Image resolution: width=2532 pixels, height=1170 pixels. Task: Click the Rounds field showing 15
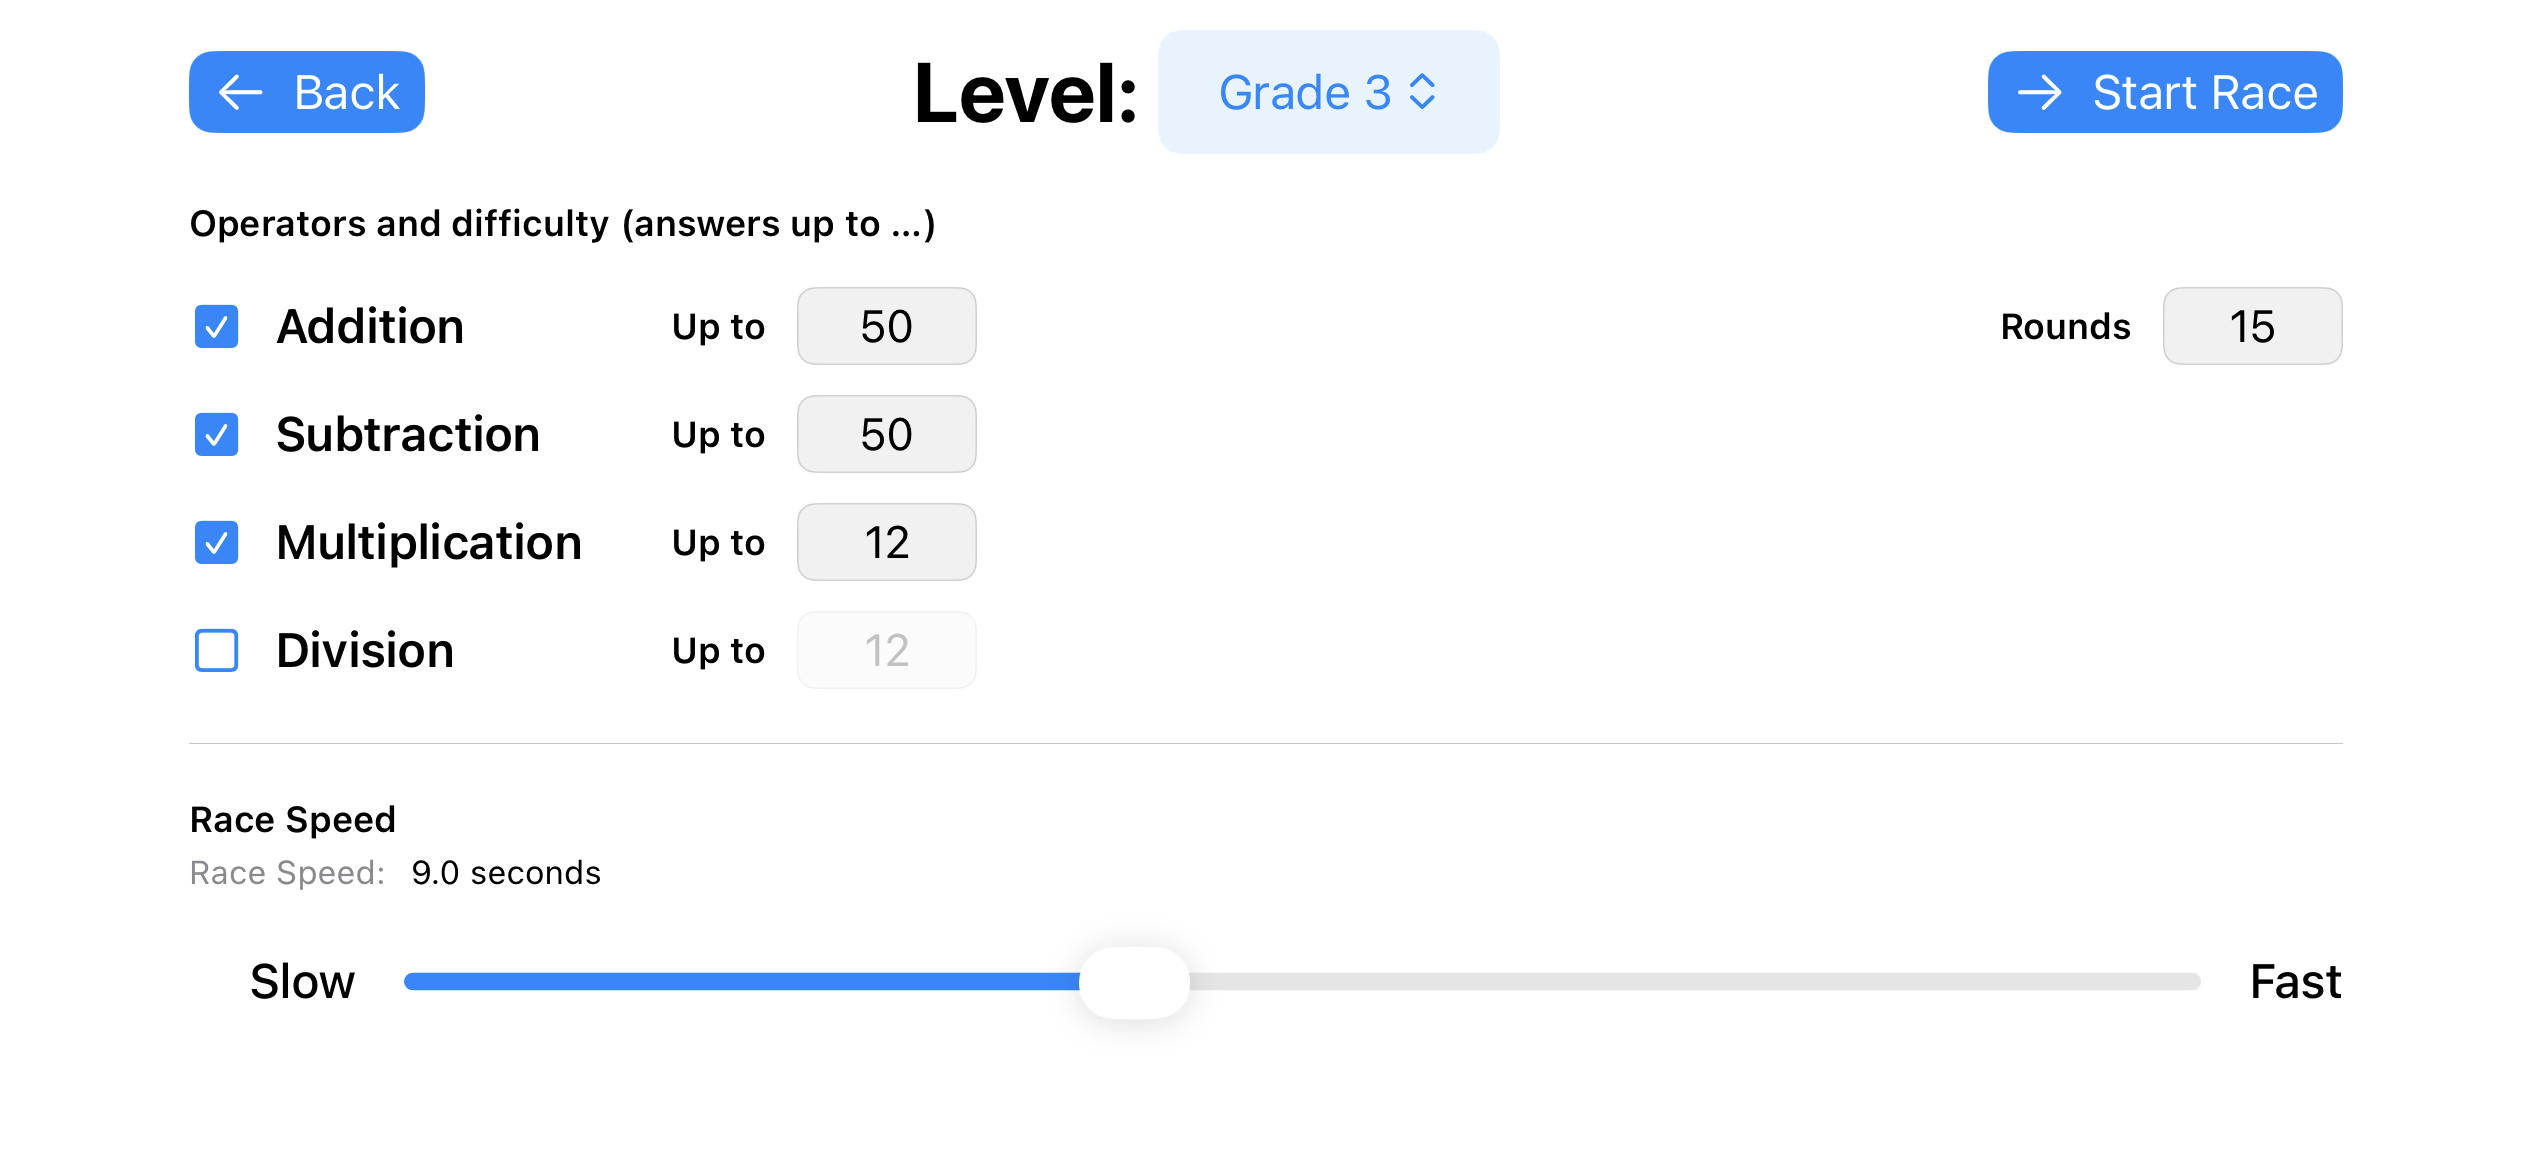2252,326
